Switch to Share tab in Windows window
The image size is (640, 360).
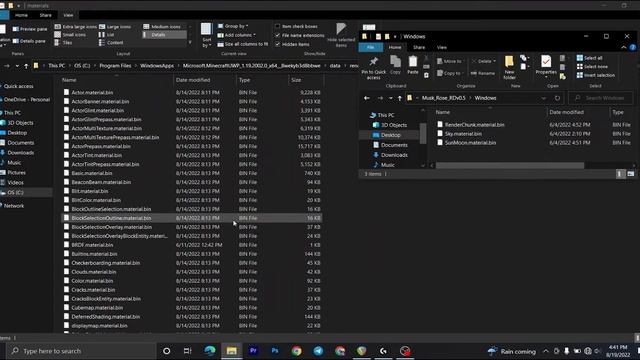[x=419, y=47]
